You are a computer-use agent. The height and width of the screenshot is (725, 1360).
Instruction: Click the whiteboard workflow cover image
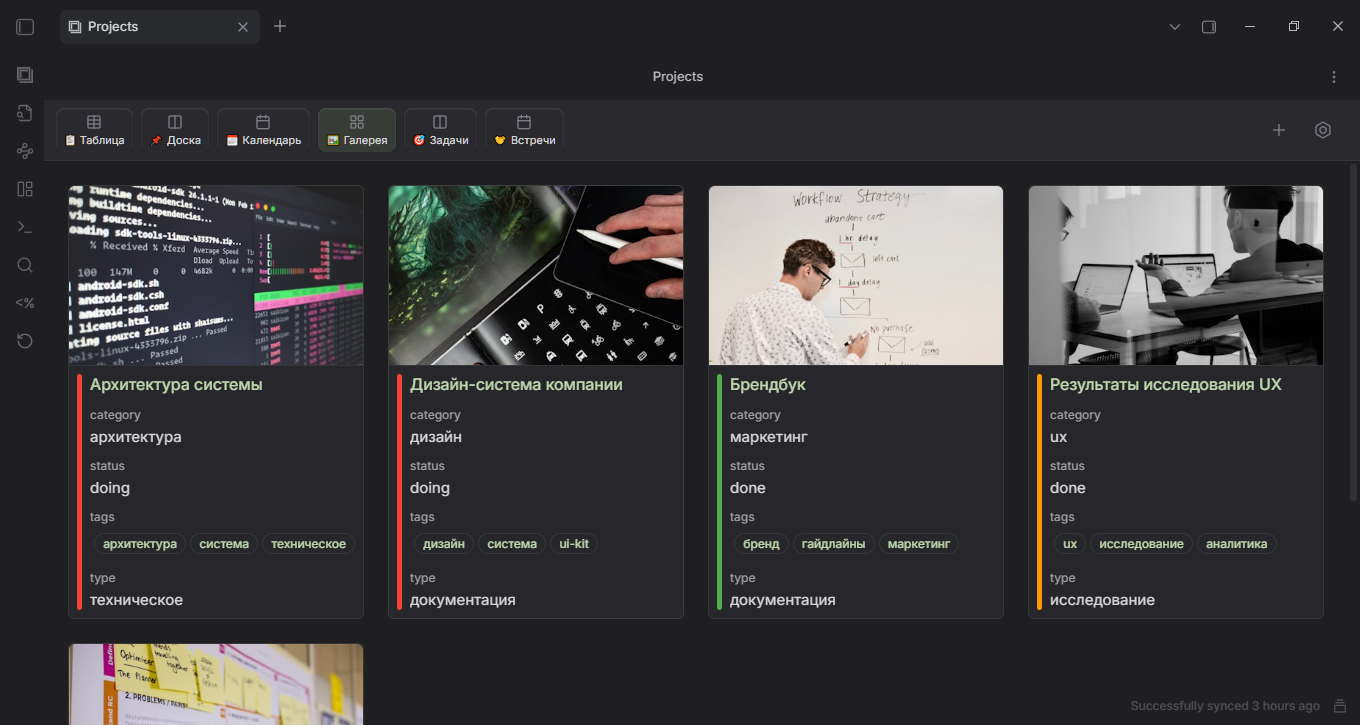tap(856, 275)
